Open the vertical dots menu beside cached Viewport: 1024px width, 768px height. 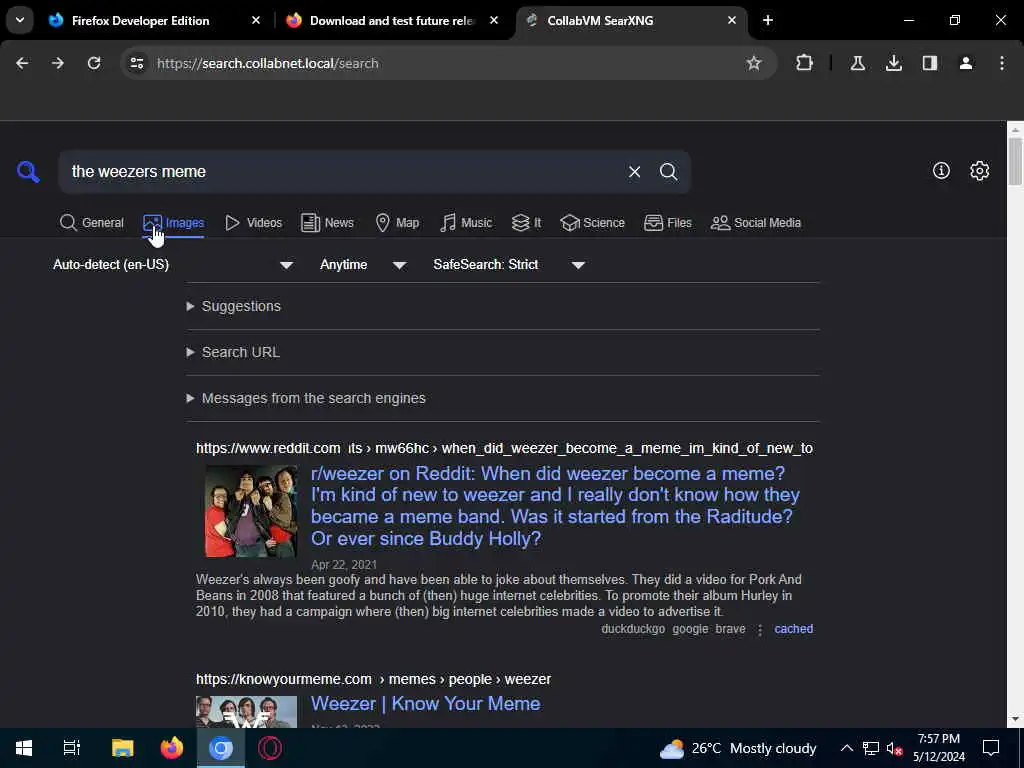pyautogui.click(x=760, y=630)
